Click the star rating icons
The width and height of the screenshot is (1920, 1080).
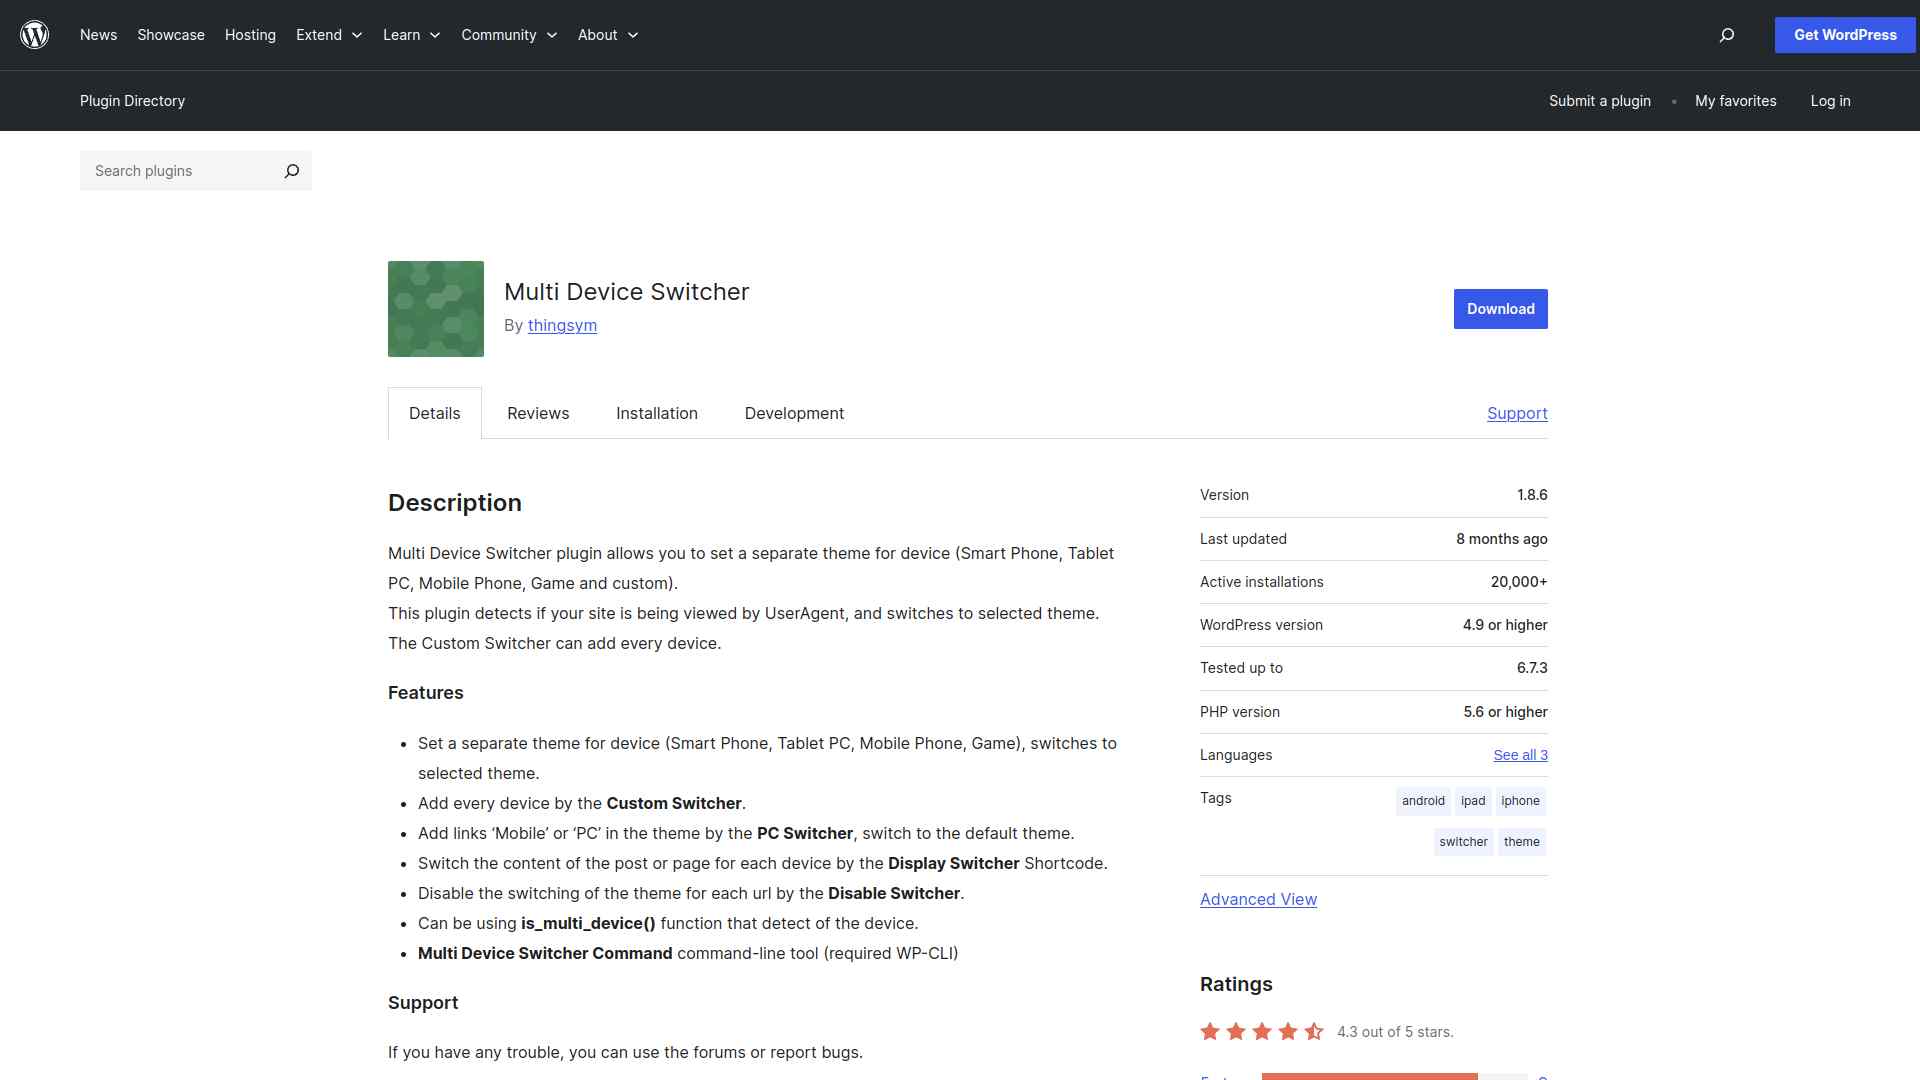1262,1031
